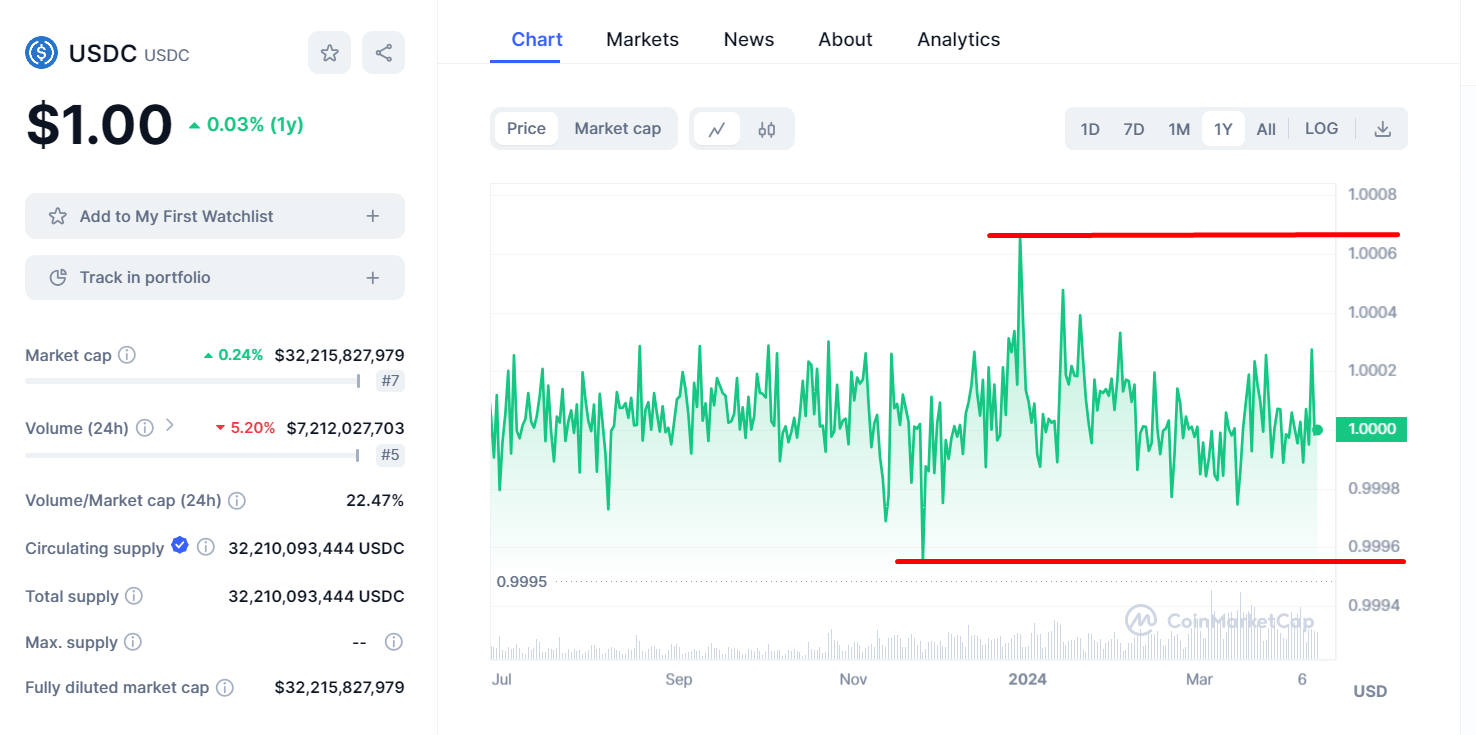Viewport: 1476px width, 735px height.
Task: Click the green end-point dot on chart
Action: 1317,430
